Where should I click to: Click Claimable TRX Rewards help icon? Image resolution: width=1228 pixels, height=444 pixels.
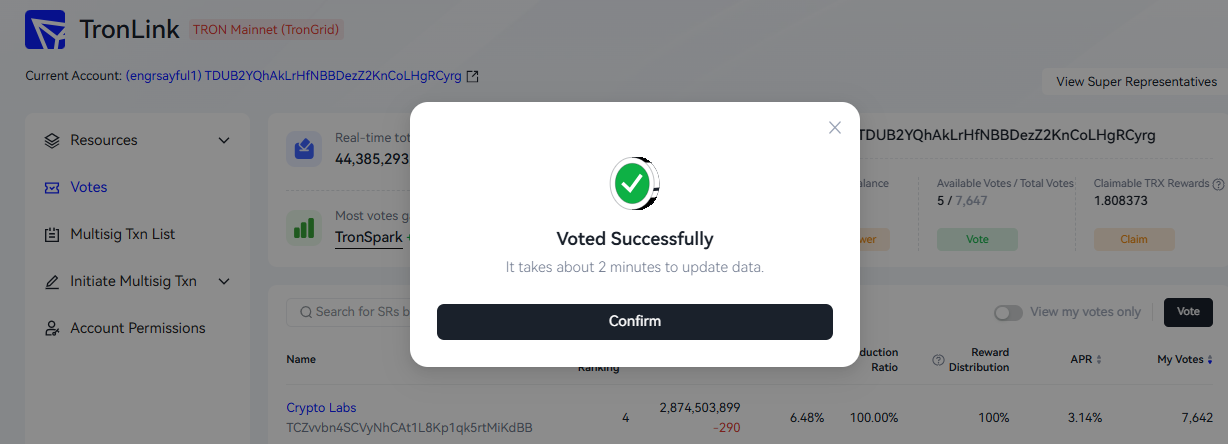(x=1218, y=184)
